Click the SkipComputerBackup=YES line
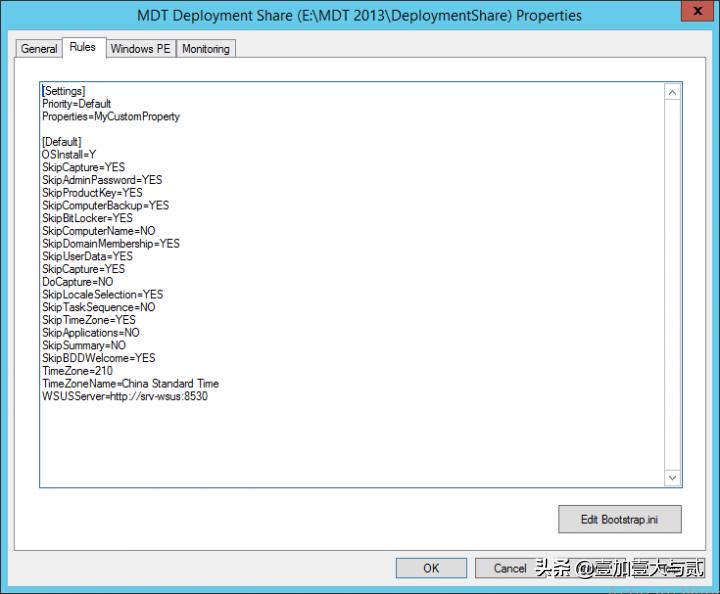The image size is (720, 594). pos(106,205)
